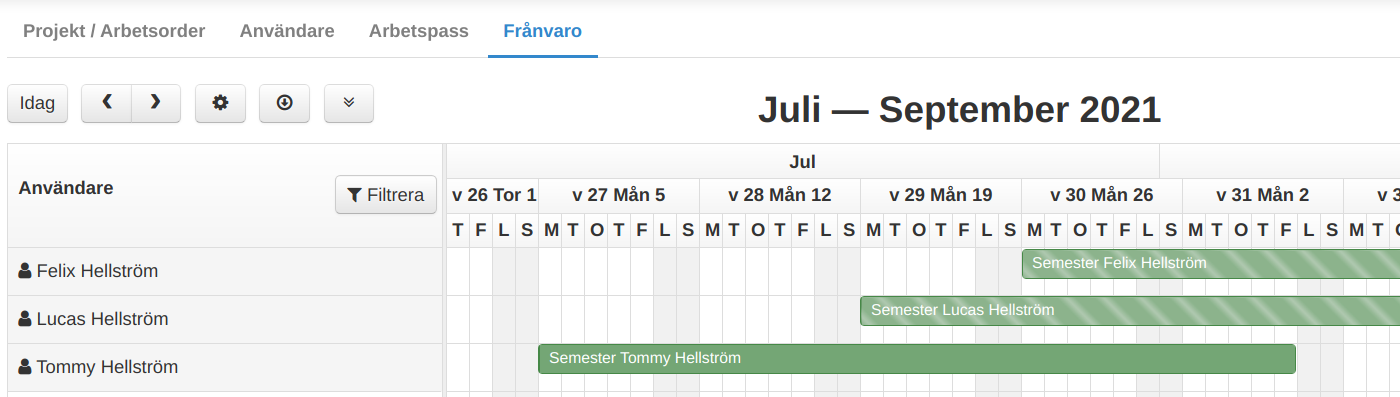Click week header v 30 Mån 26
The width and height of the screenshot is (1400, 397).
coord(1102,195)
